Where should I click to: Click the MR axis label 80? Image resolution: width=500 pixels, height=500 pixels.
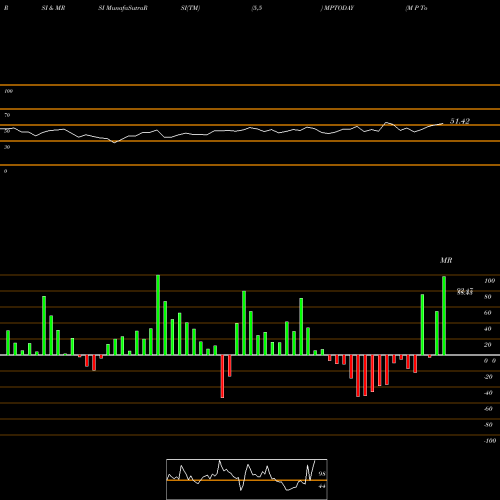(x=487, y=297)
